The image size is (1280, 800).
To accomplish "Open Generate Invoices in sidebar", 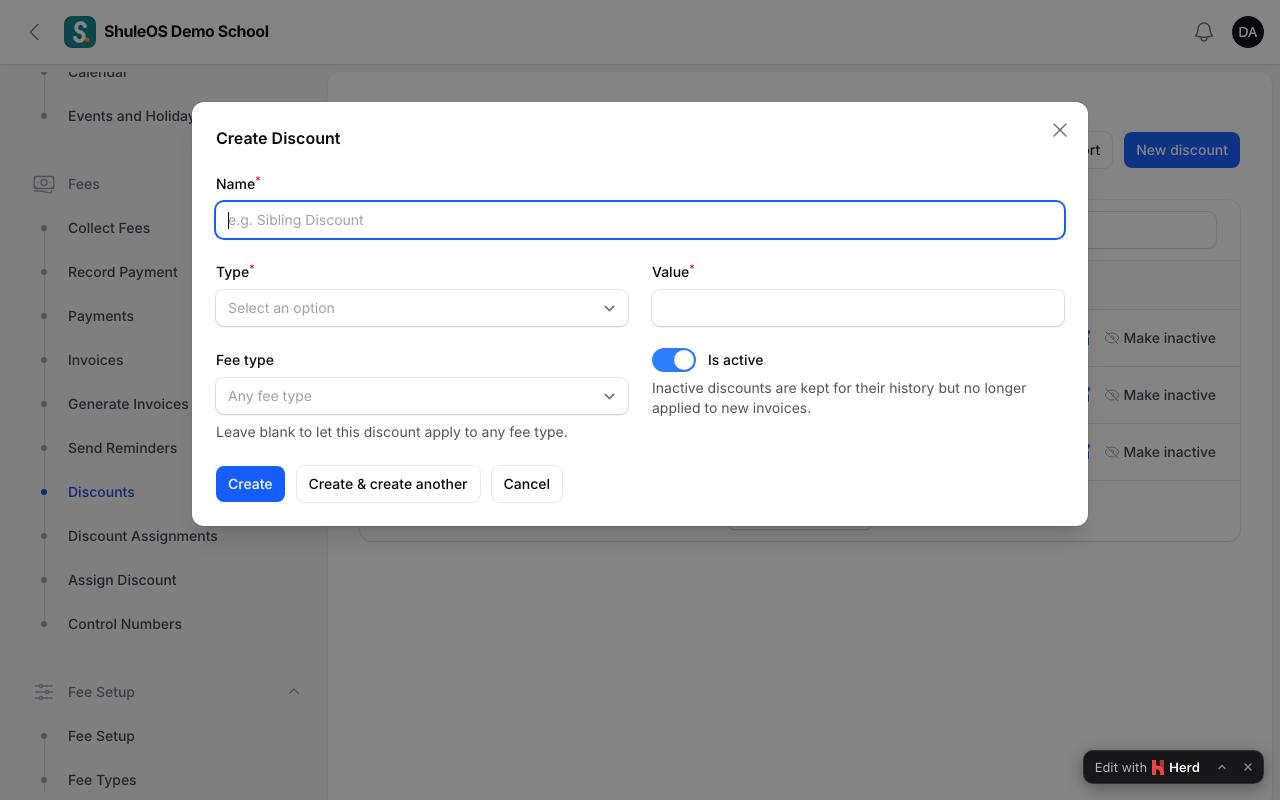I will [128, 404].
